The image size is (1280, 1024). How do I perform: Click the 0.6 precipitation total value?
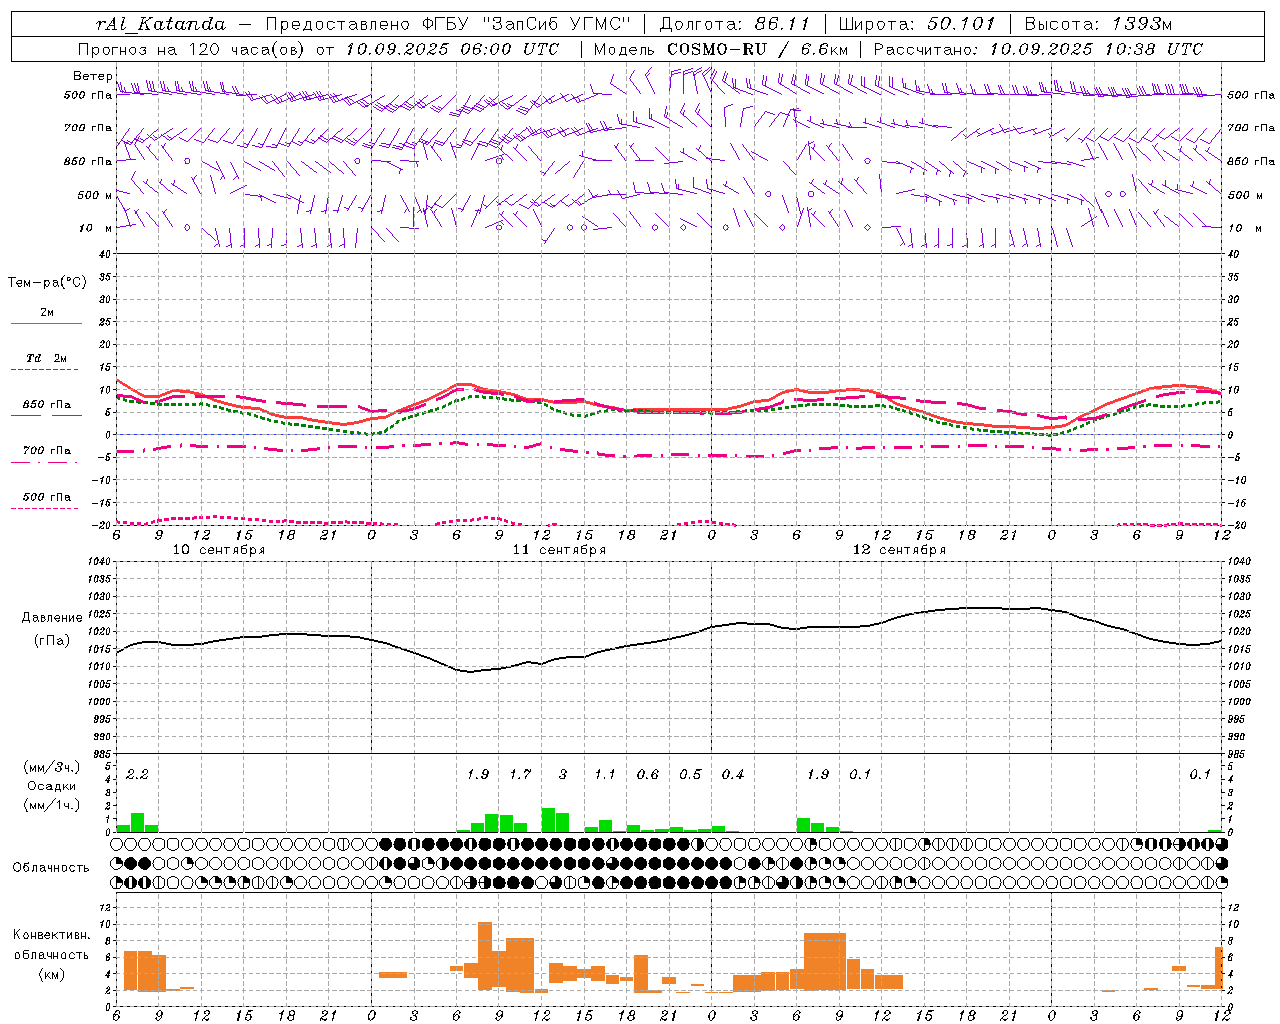point(648,774)
